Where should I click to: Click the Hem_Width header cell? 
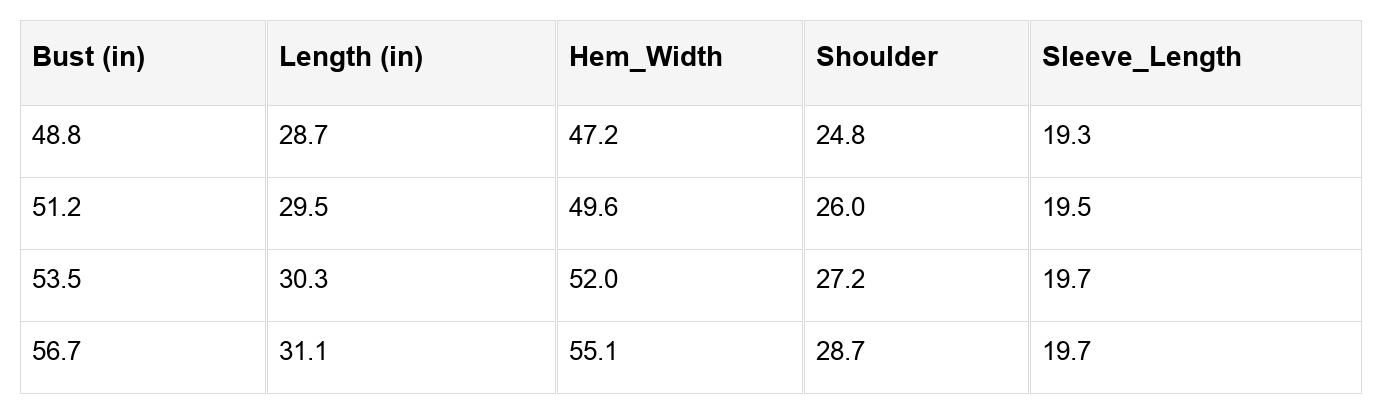[645, 58]
